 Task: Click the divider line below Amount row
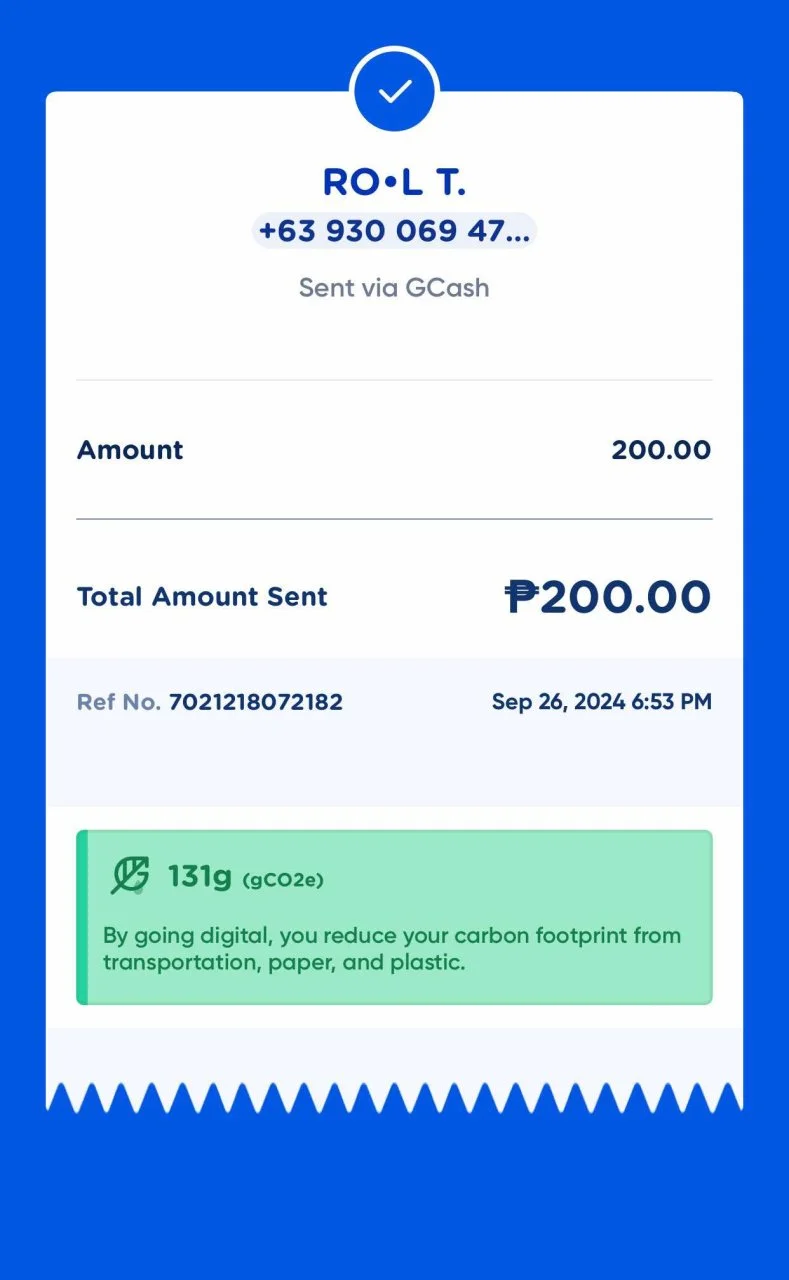point(394,519)
